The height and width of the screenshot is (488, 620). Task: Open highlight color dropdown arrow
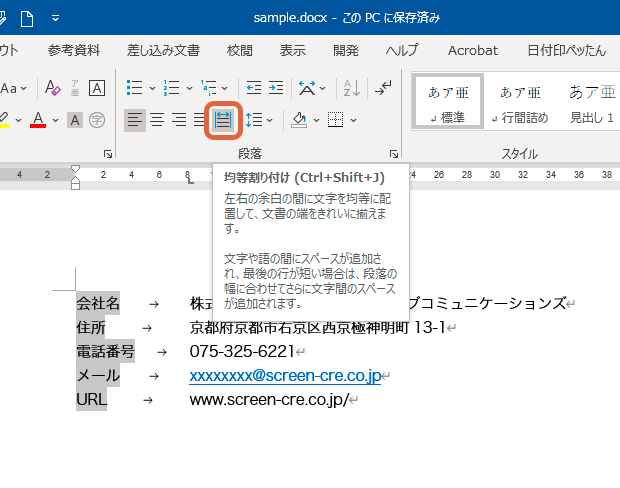[18, 120]
